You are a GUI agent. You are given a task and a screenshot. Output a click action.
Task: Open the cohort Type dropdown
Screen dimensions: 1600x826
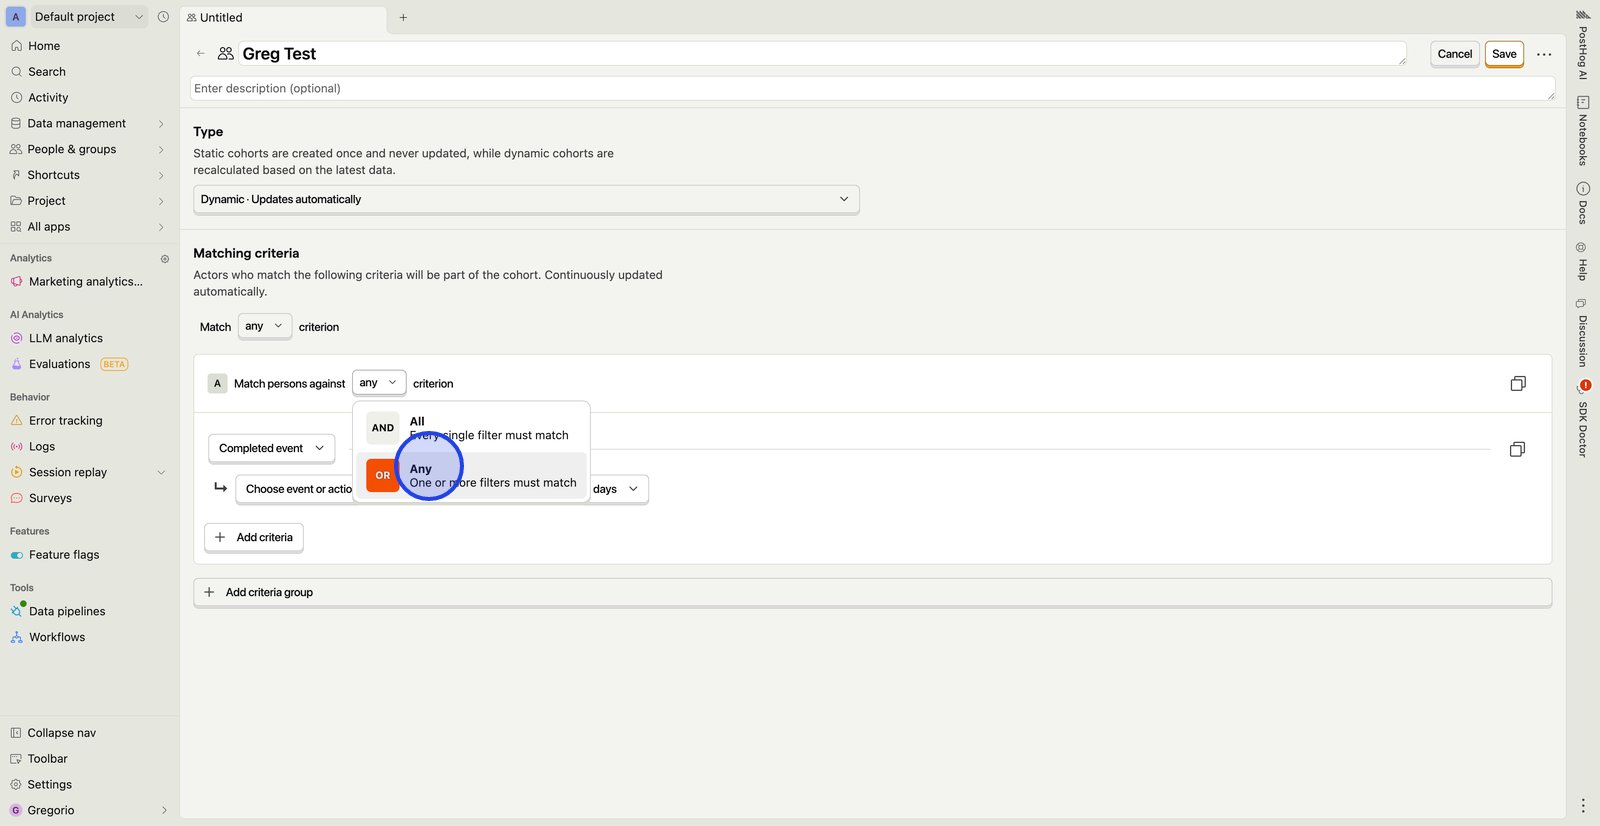[525, 200]
